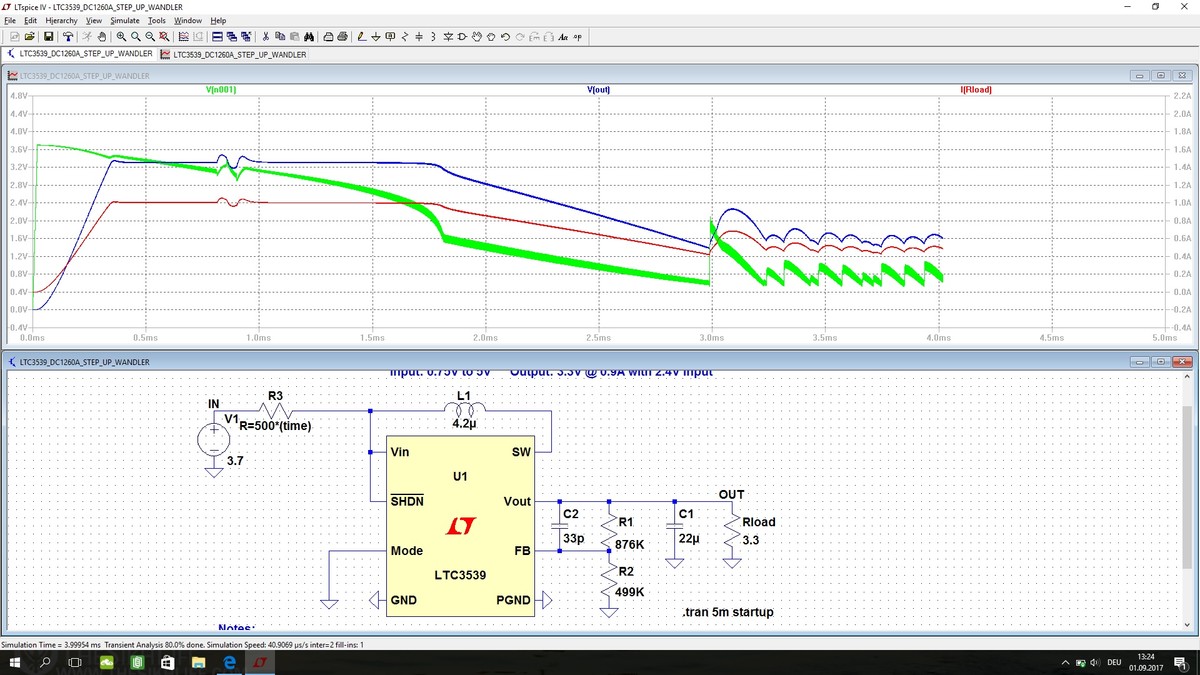Click the Simulation Time status bar text
The width and height of the screenshot is (1200, 675).
tap(182, 645)
